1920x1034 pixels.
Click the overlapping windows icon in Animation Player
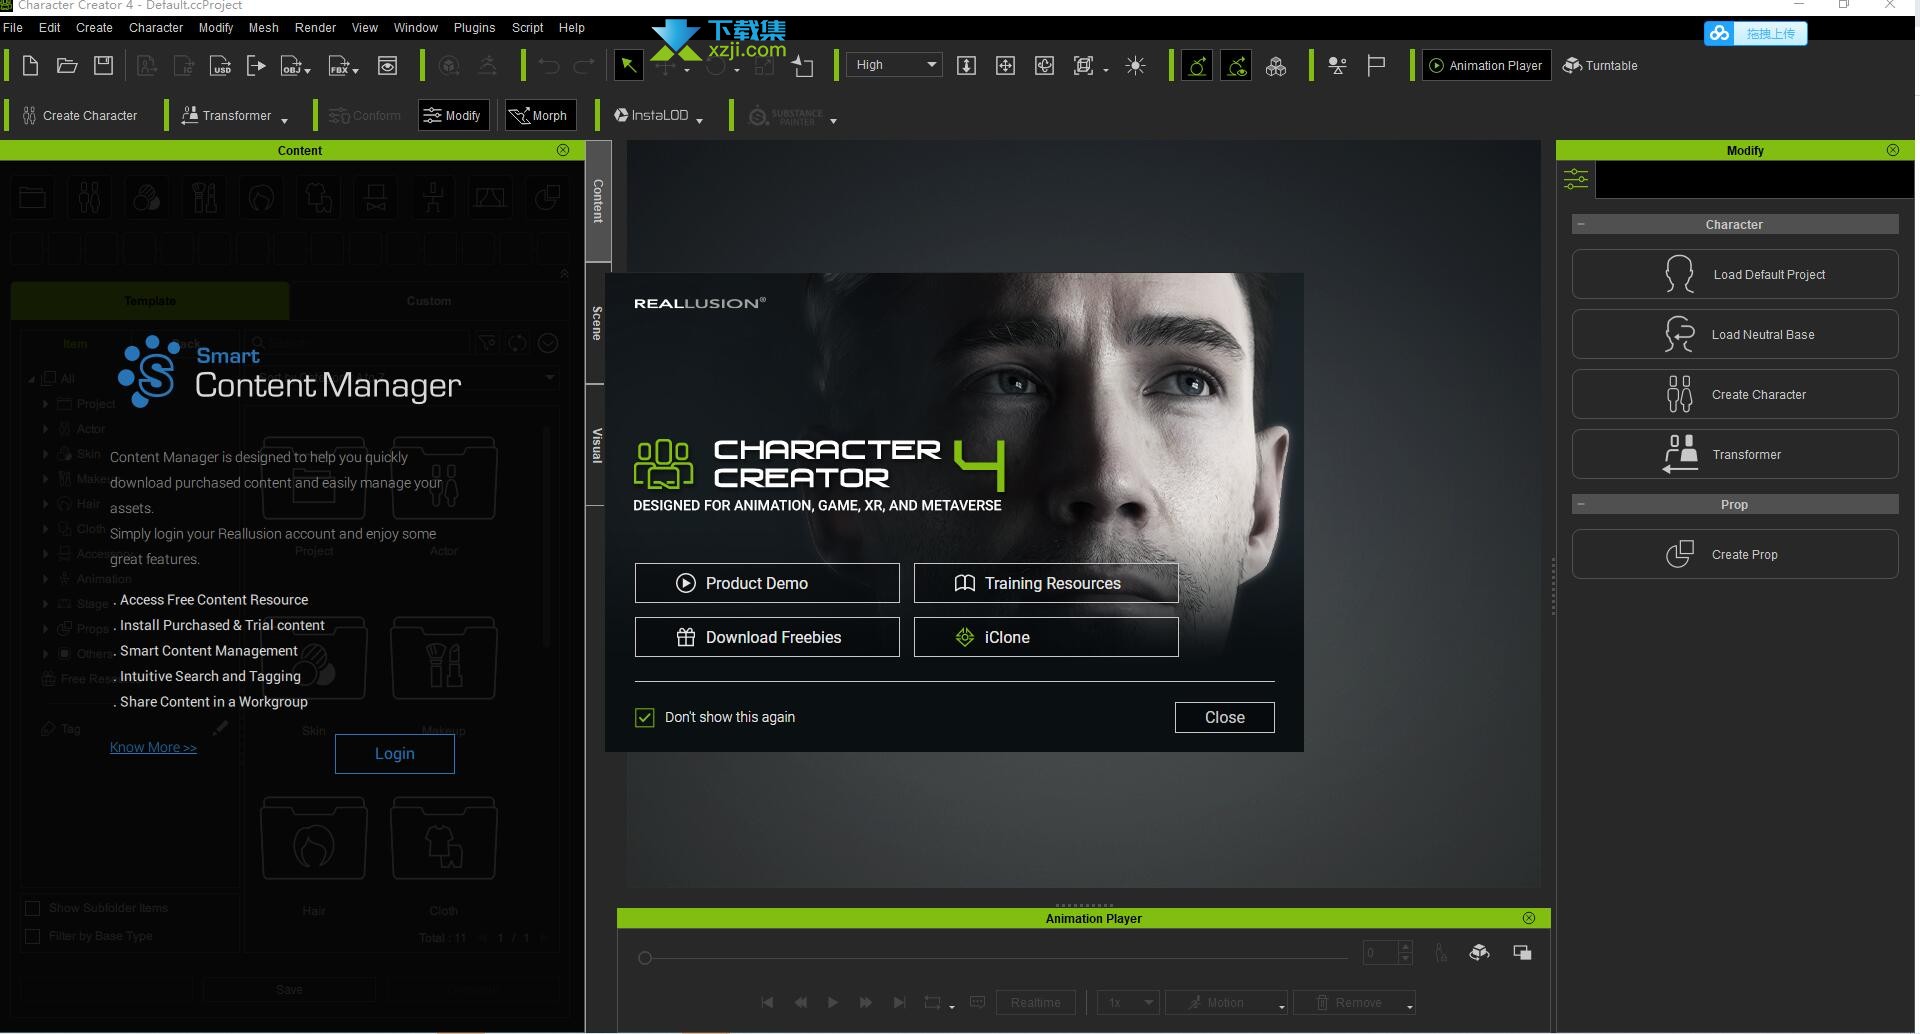pos(1522,953)
